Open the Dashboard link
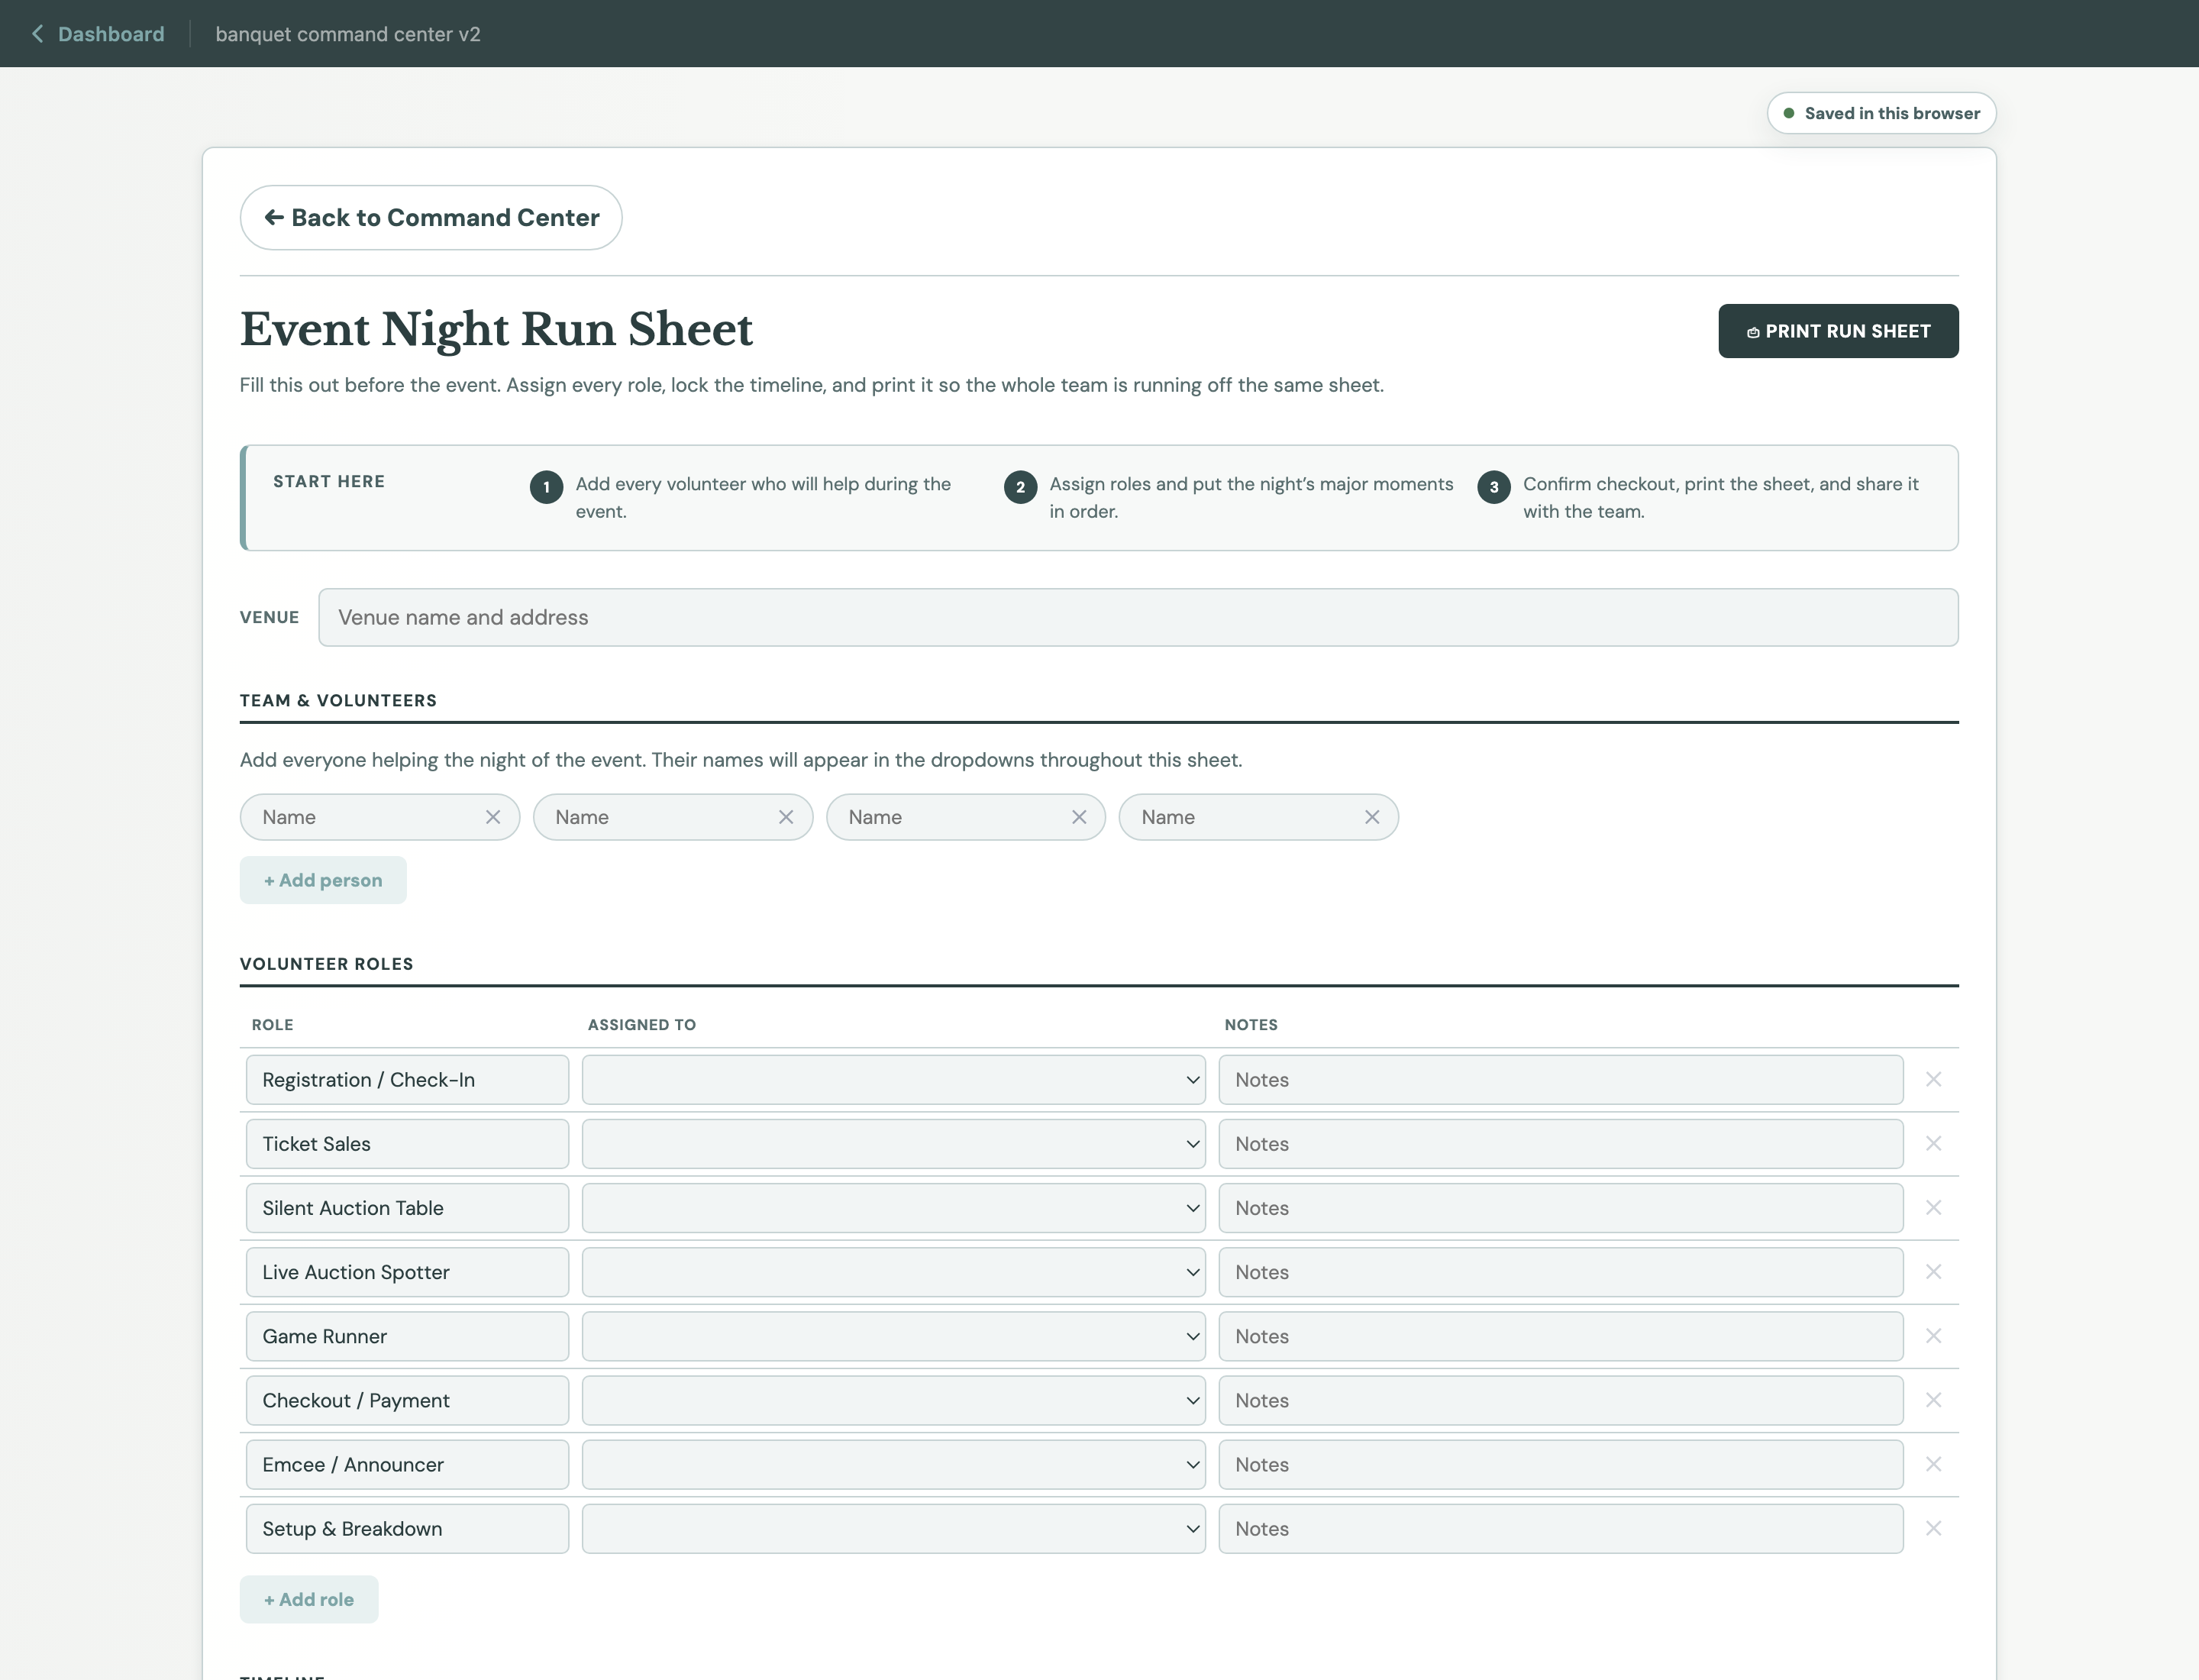This screenshot has width=2199, height=1680. (x=111, y=34)
